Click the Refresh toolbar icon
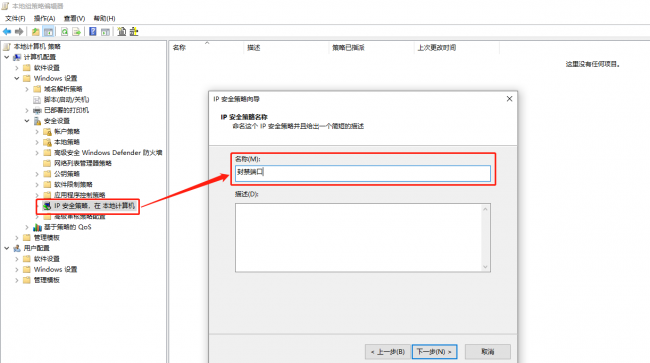 pyautogui.click(x=64, y=31)
